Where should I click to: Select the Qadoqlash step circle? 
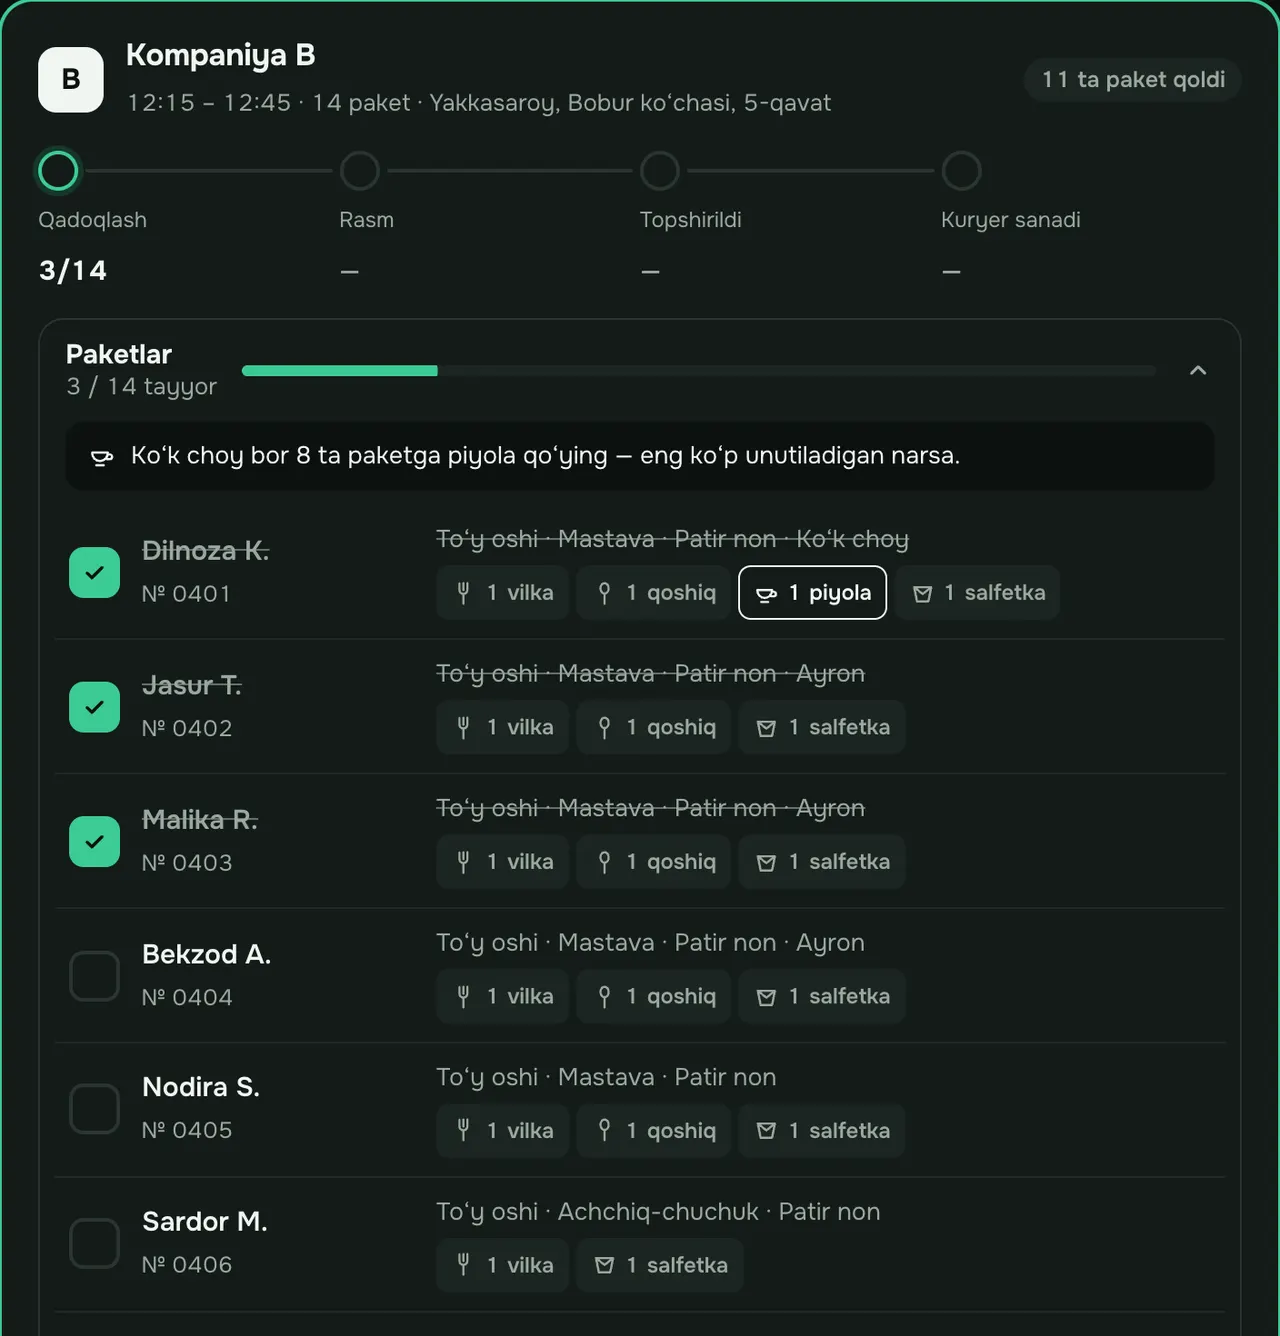58,171
